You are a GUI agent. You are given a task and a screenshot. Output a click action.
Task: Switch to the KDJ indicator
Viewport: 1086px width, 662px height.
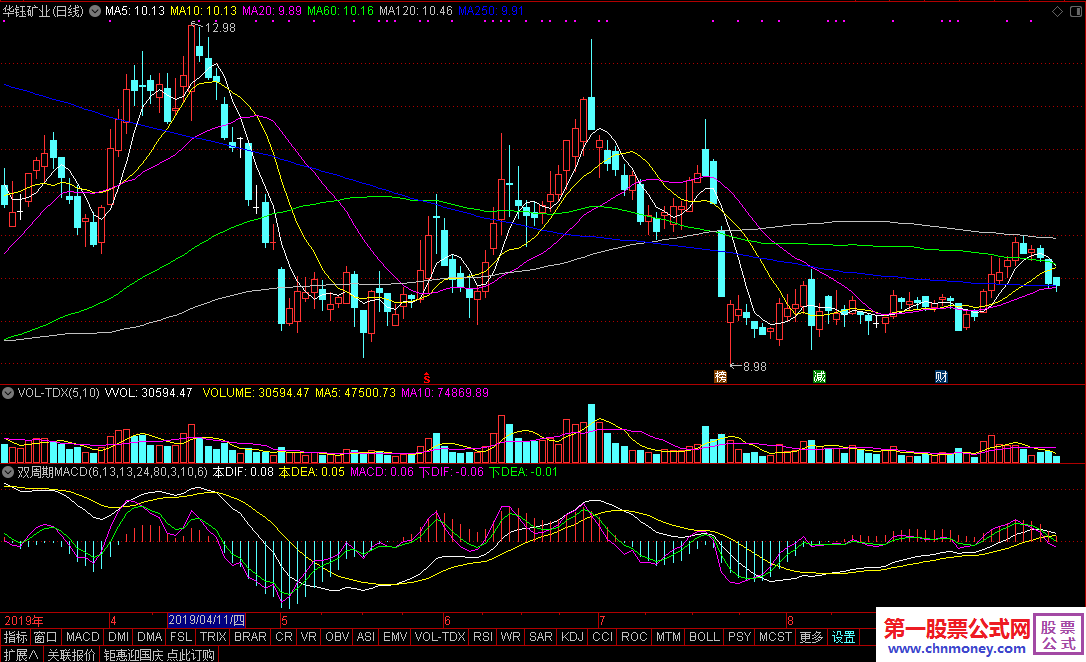(572, 637)
